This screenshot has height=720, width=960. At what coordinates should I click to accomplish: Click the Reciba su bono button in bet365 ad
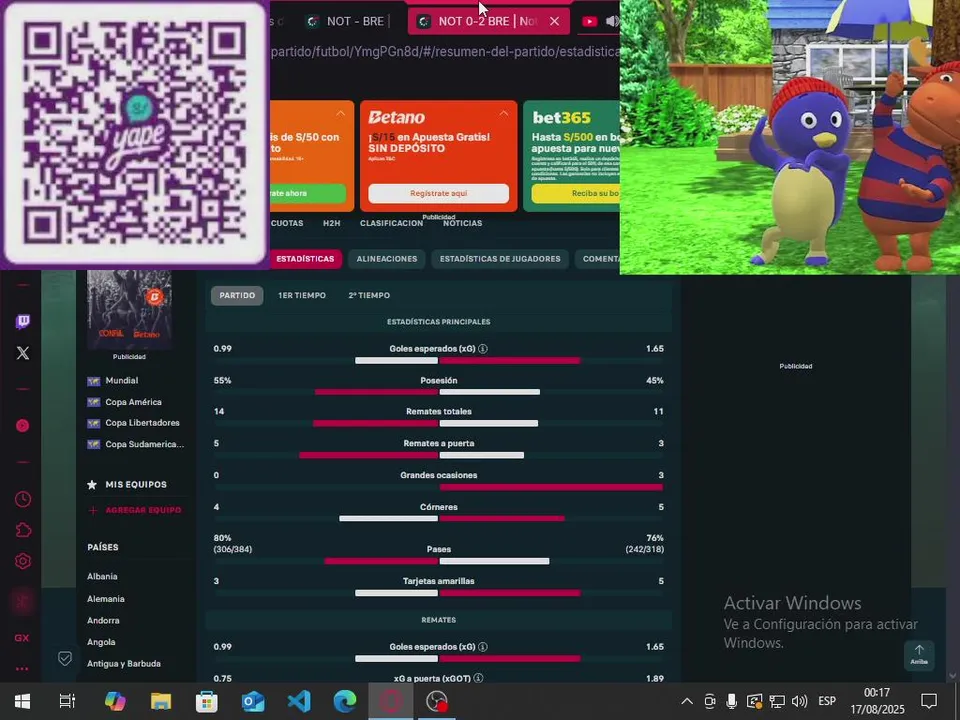click(576, 193)
